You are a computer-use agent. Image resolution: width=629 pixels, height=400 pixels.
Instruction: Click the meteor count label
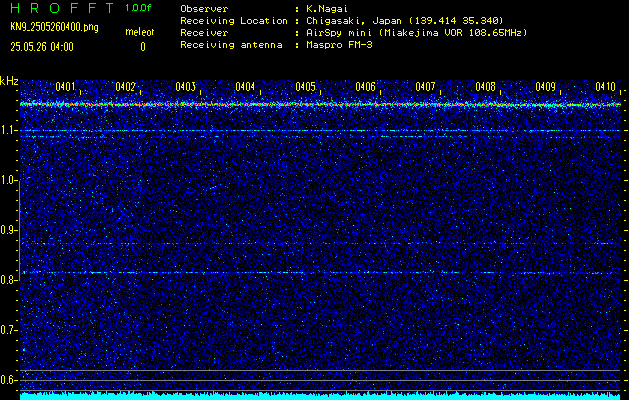click(140, 32)
